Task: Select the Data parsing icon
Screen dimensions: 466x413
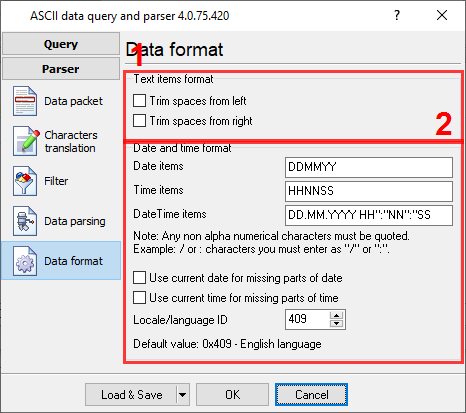Action: 25,221
